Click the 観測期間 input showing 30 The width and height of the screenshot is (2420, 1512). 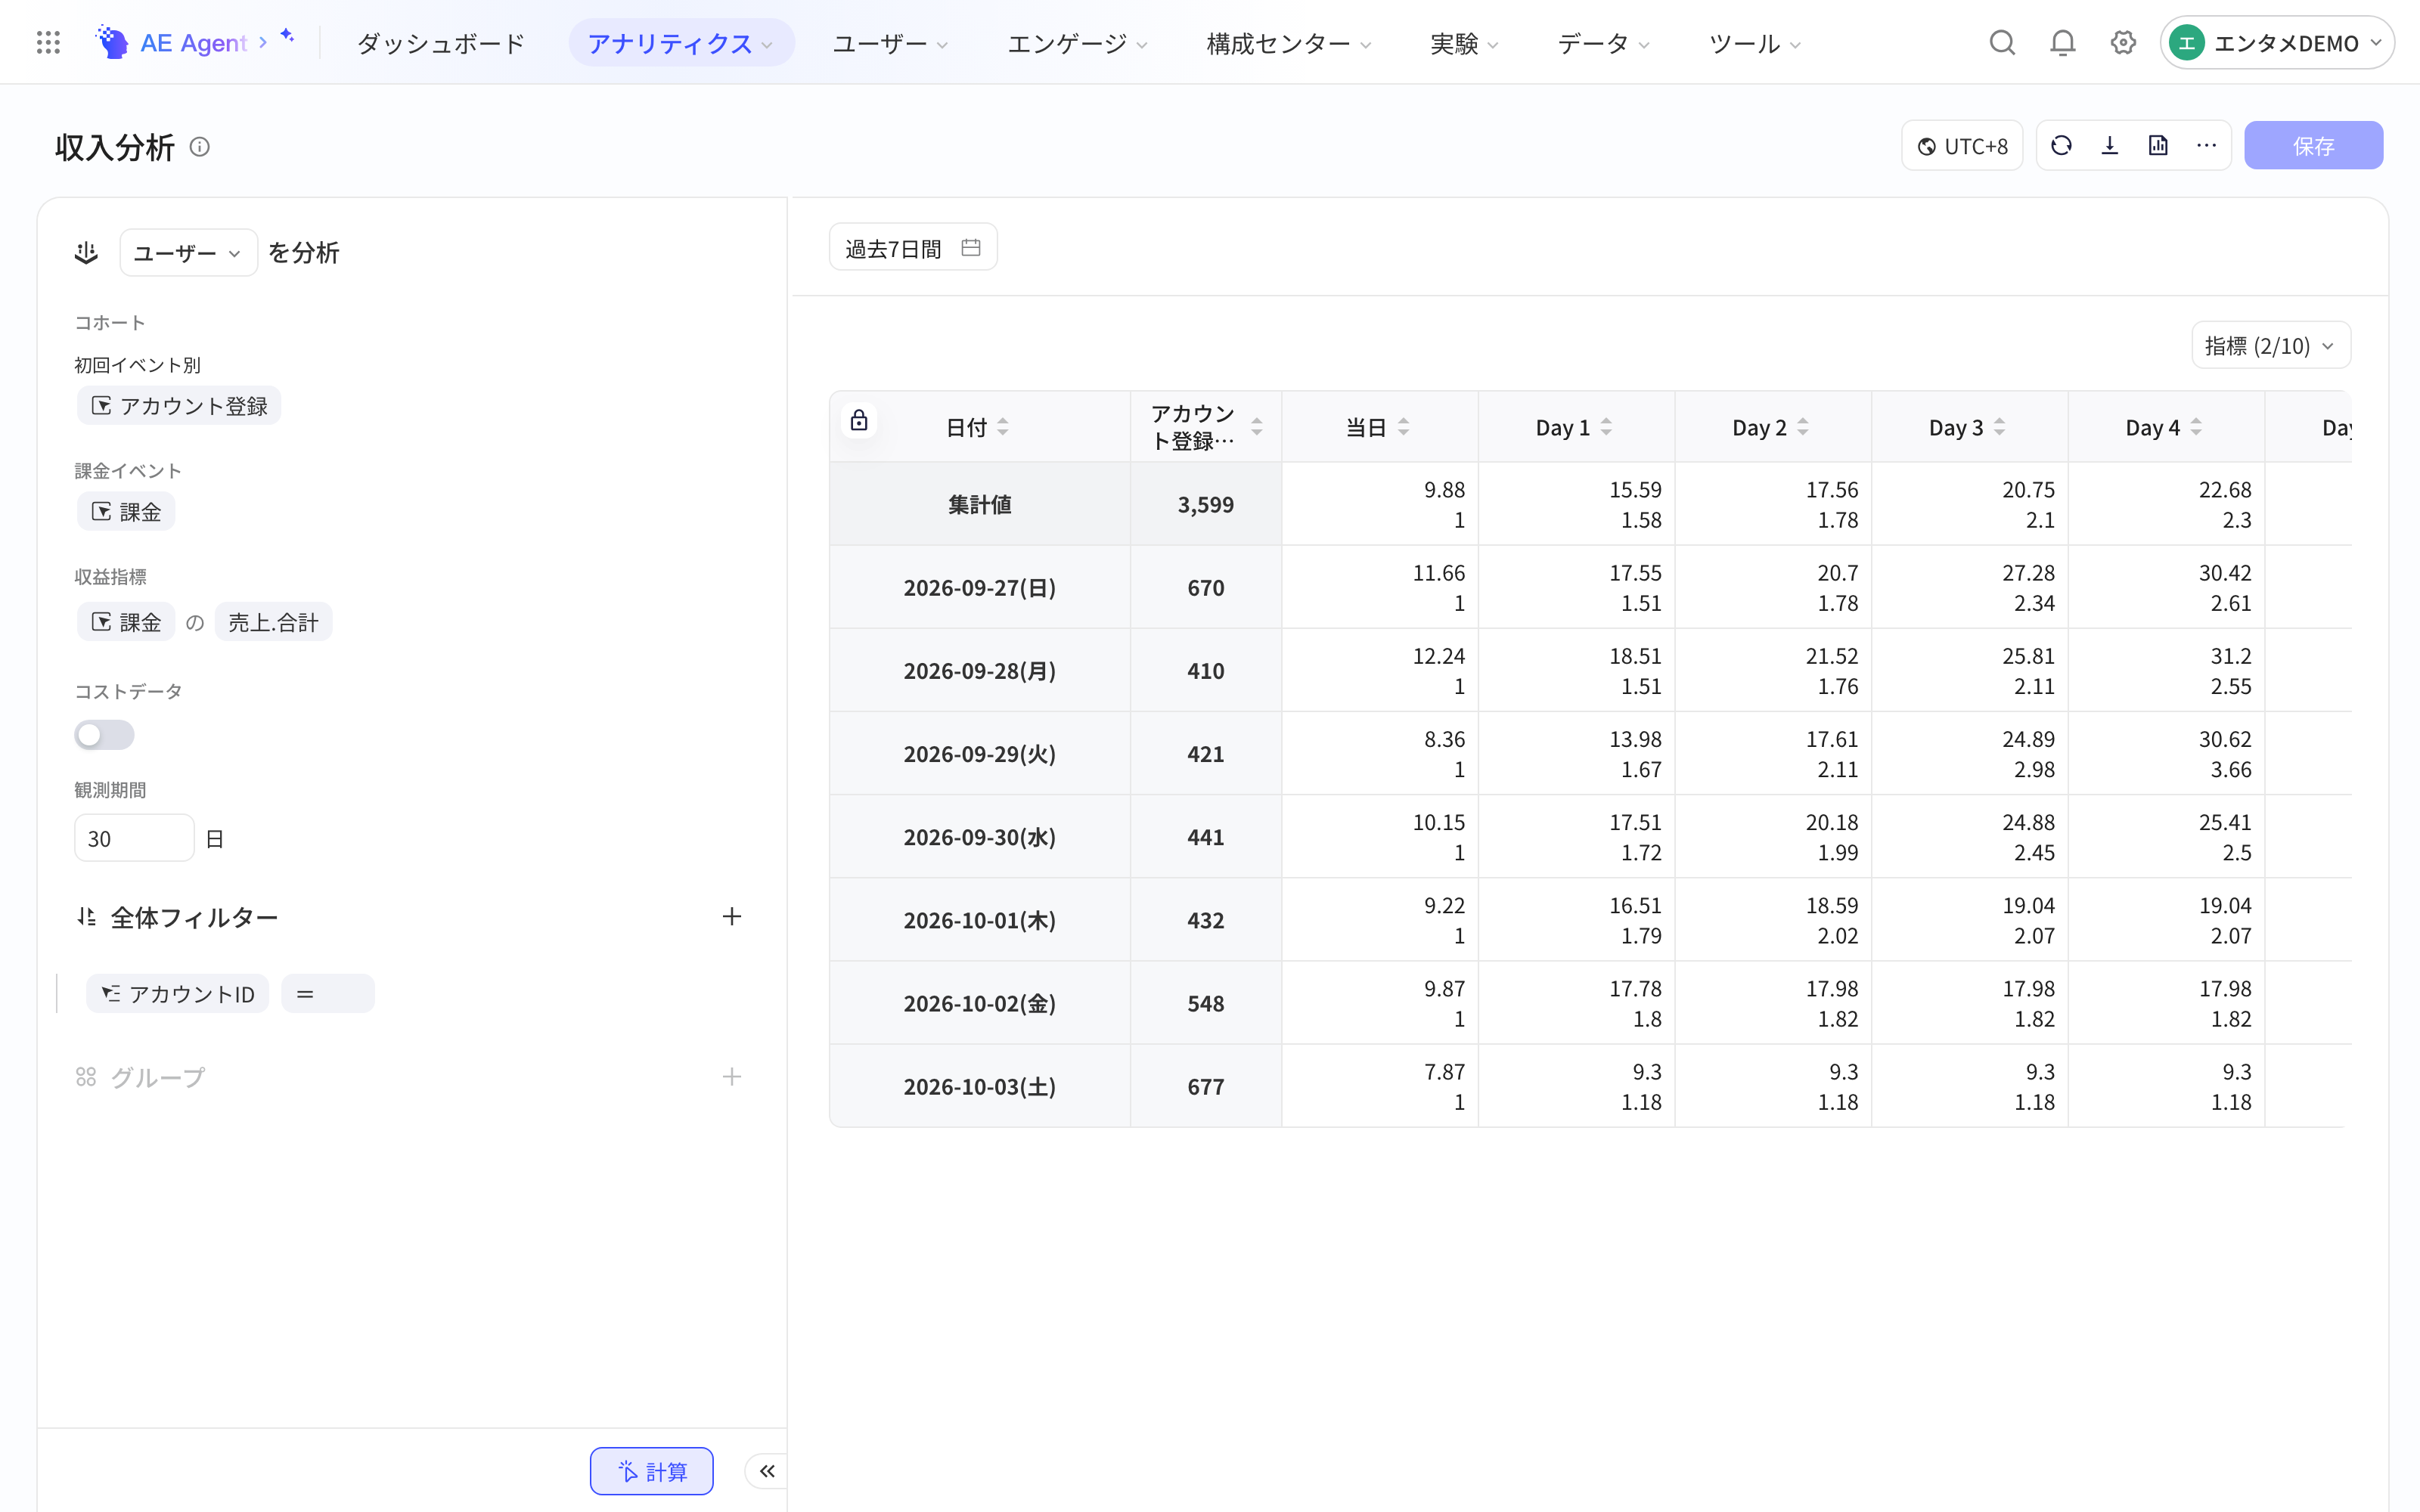[x=134, y=838]
